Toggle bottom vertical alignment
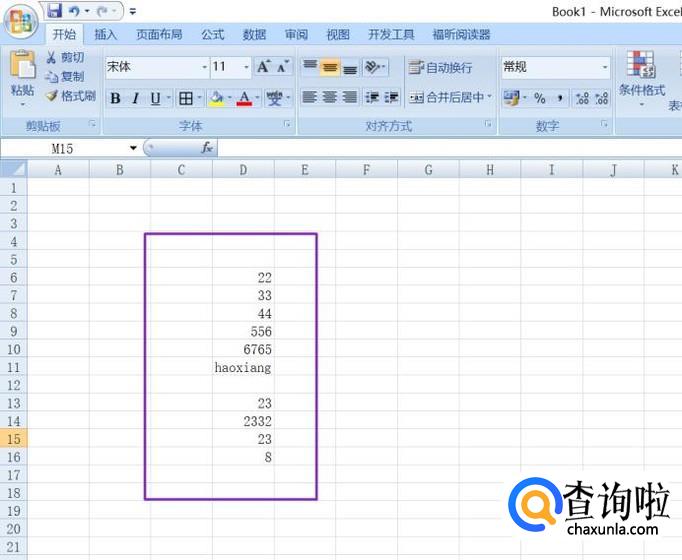The width and height of the screenshot is (682, 560). (x=350, y=67)
